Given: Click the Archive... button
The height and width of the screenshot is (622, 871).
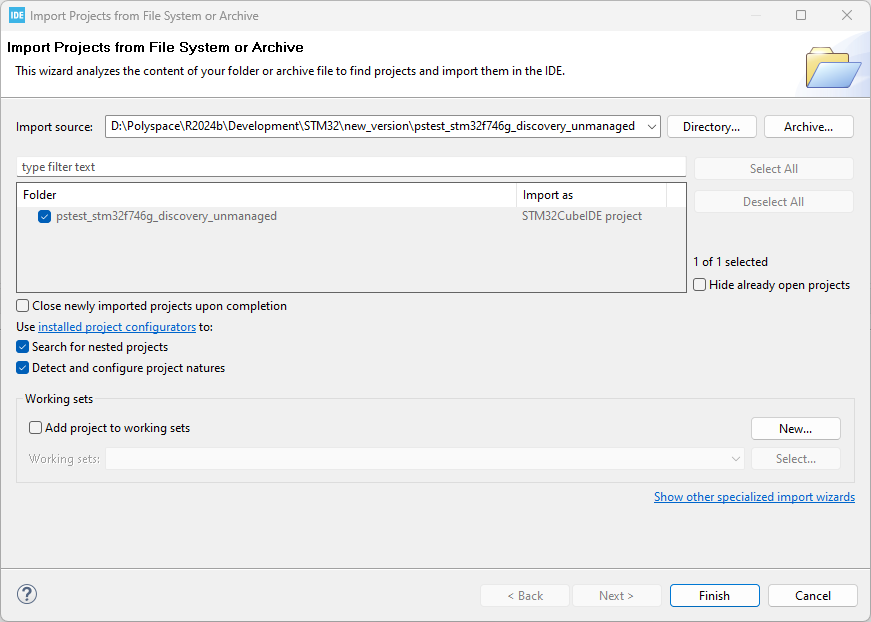Looking at the screenshot, I should tap(809, 127).
